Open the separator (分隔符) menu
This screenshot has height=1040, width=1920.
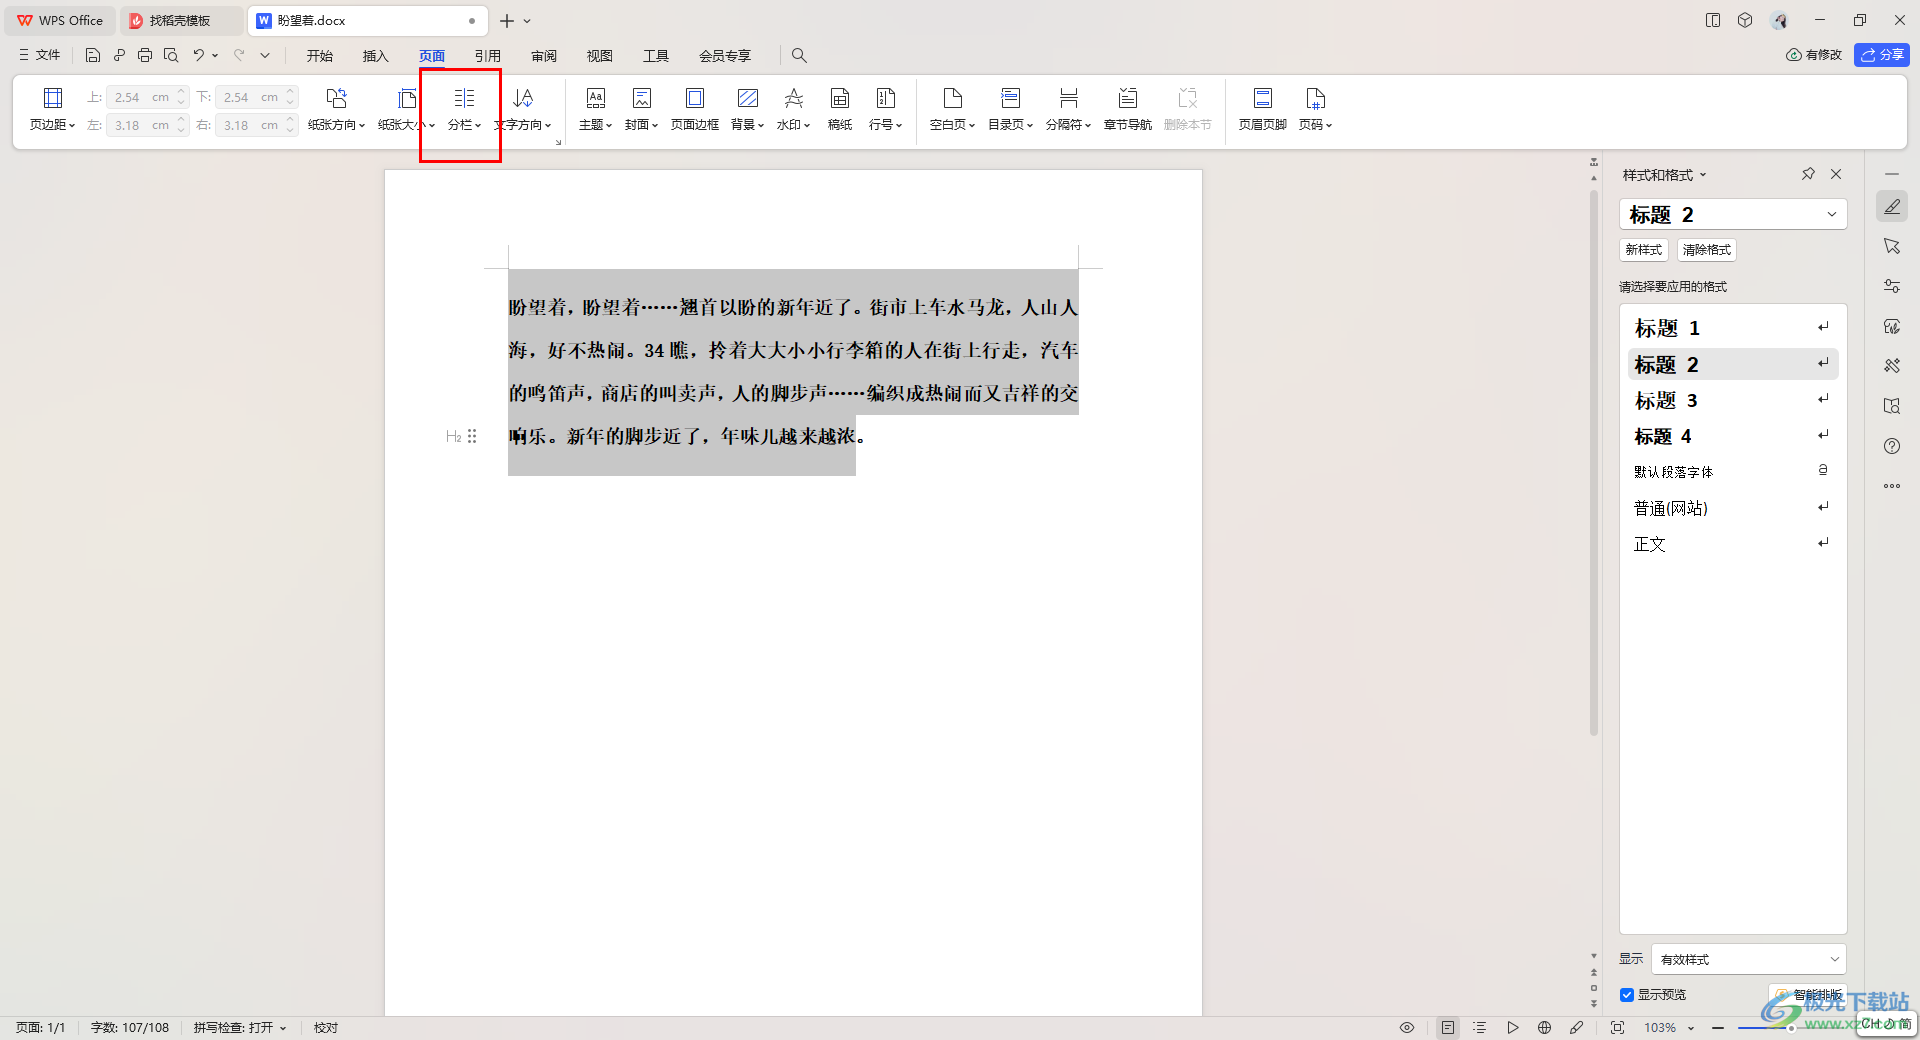tap(1068, 108)
